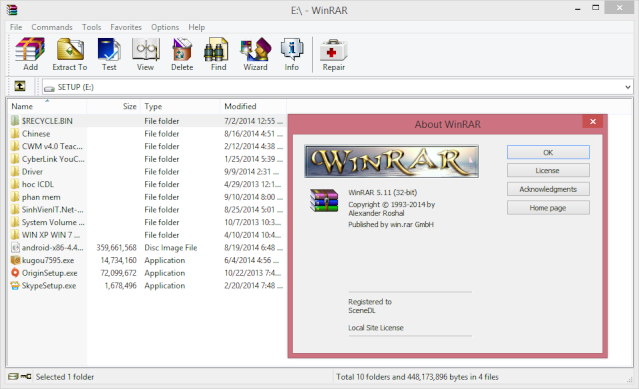Select the CWM v4.0 Teac... folder row
The width and height of the screenshot is (639, 389).
(147, 146)
